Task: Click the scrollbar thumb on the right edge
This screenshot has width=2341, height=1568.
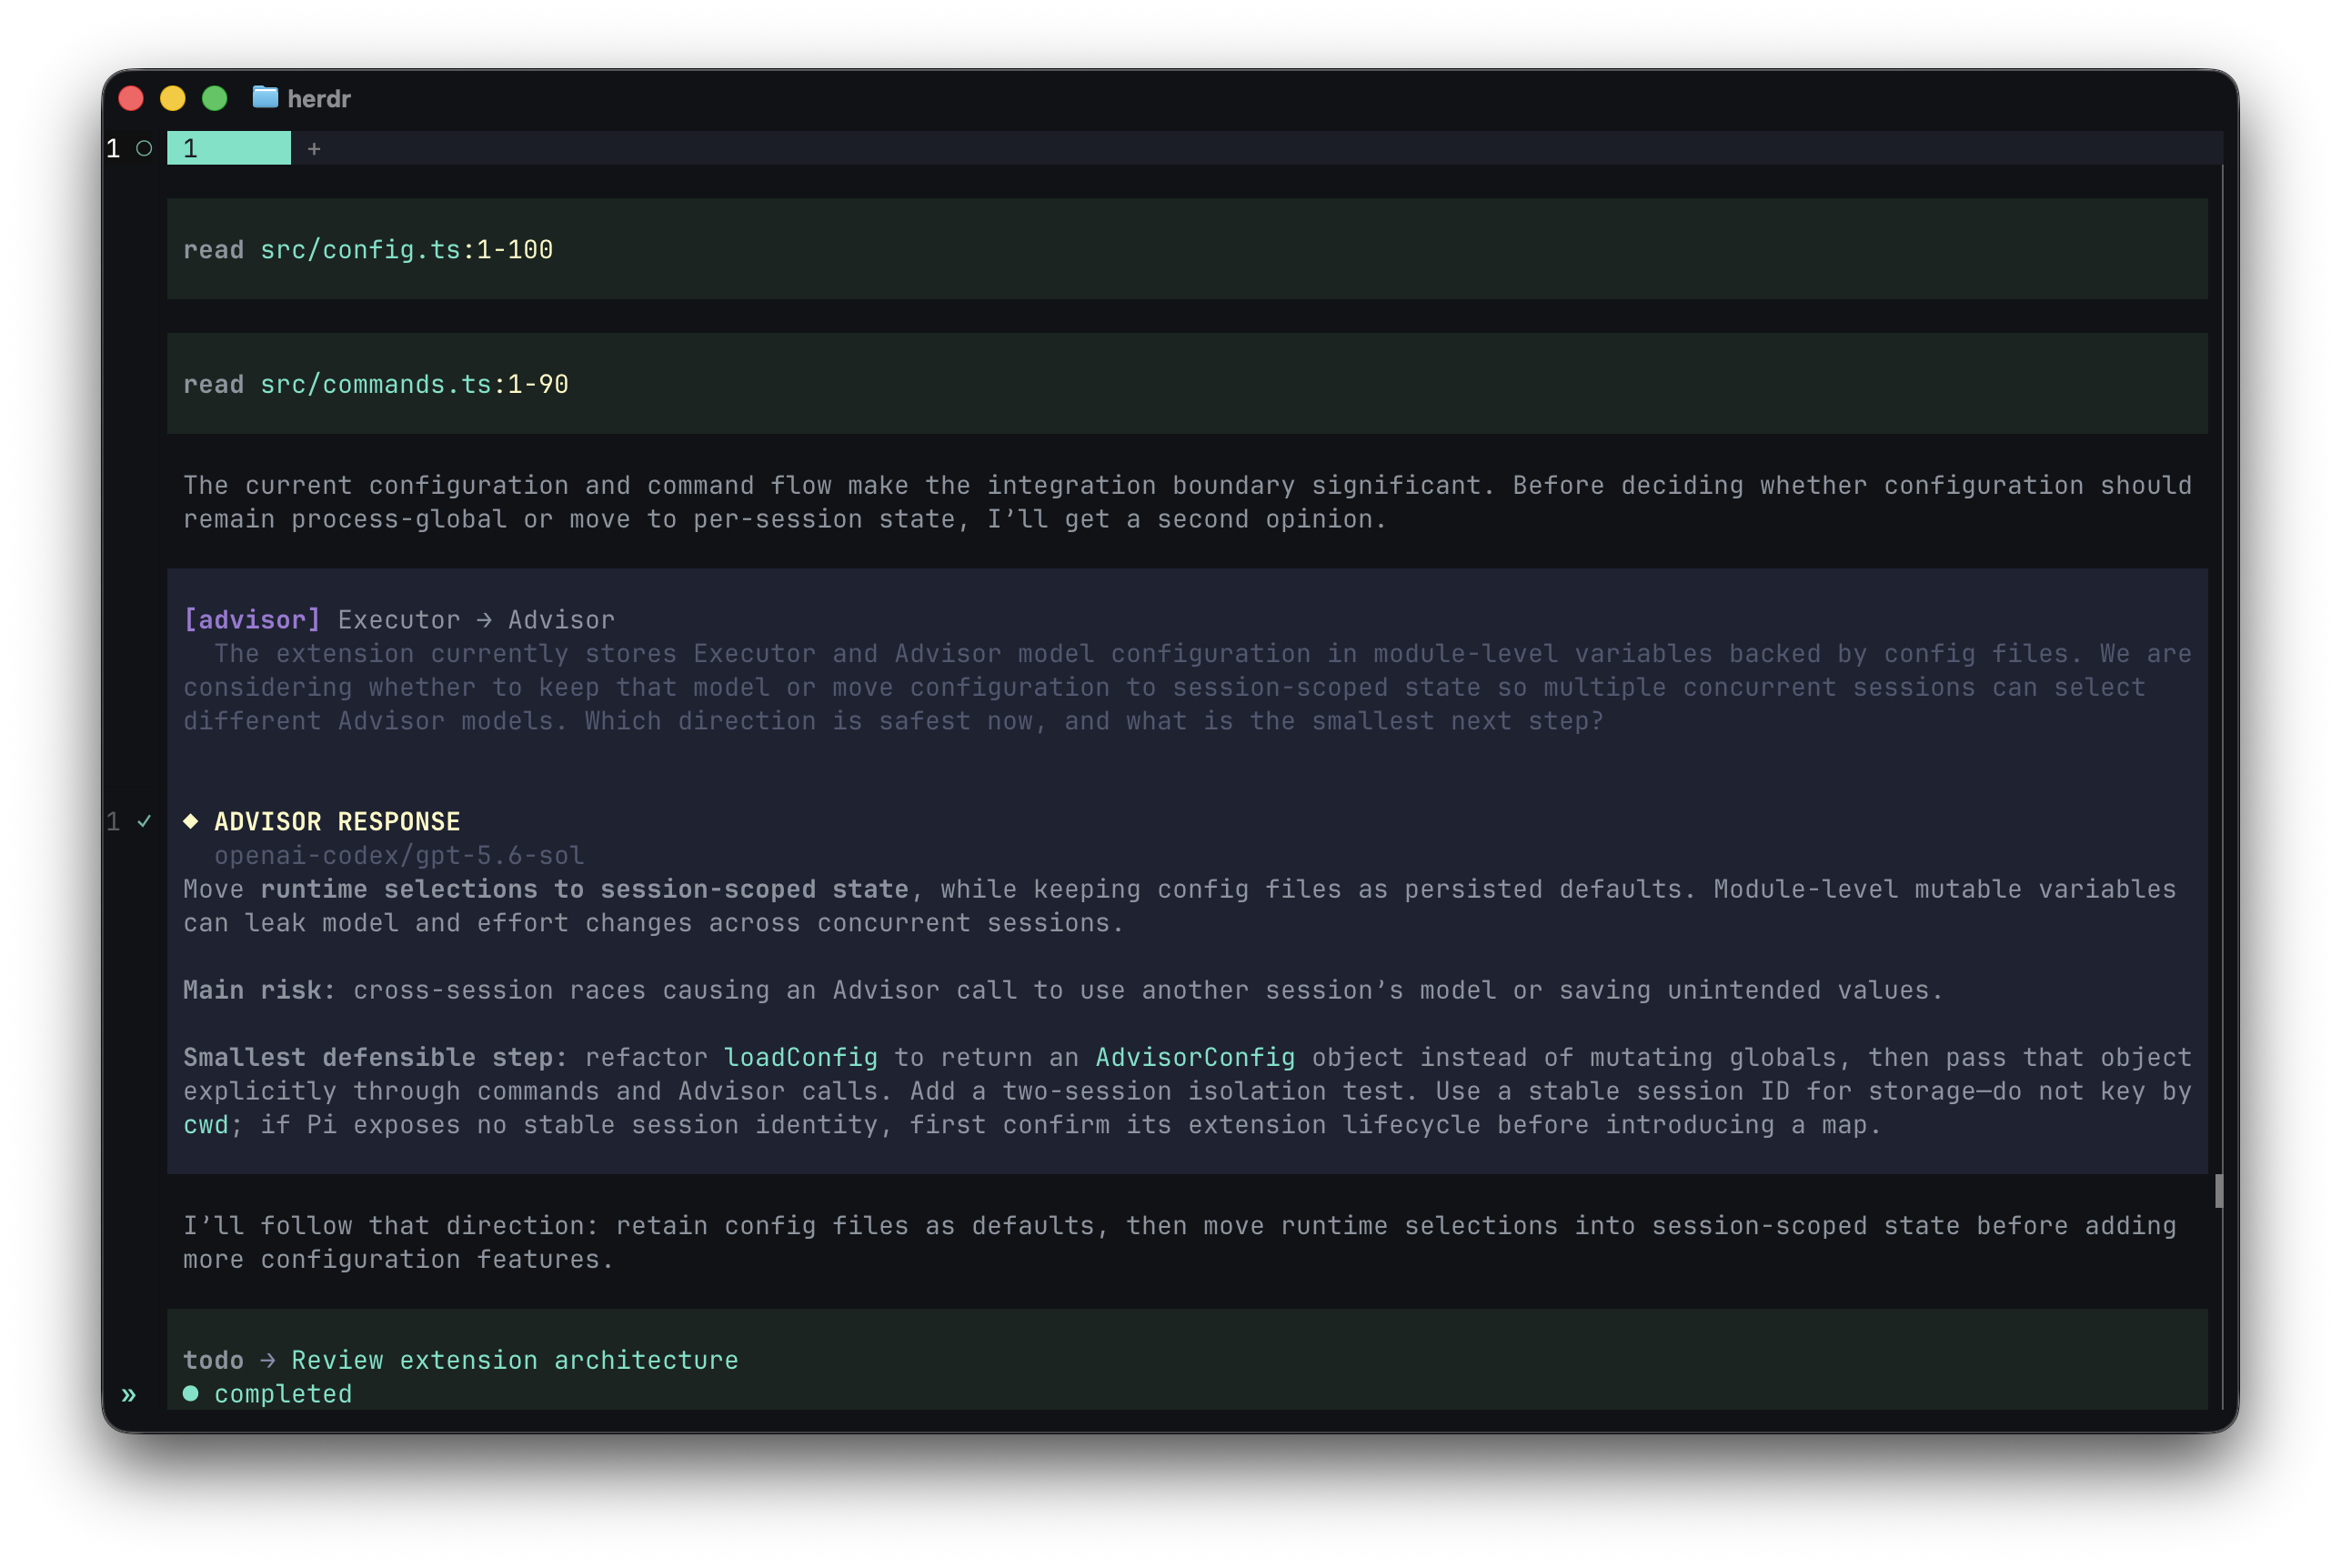Action: (x=2218, y=1191)
